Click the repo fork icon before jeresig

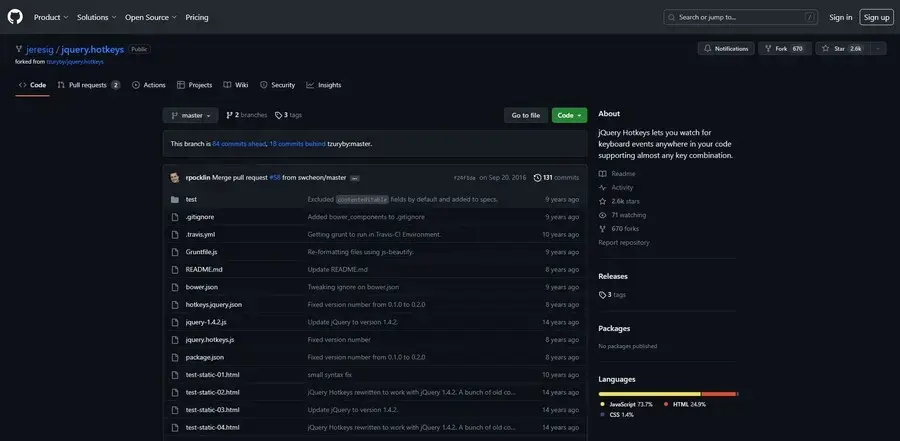[x=19, y=49]
